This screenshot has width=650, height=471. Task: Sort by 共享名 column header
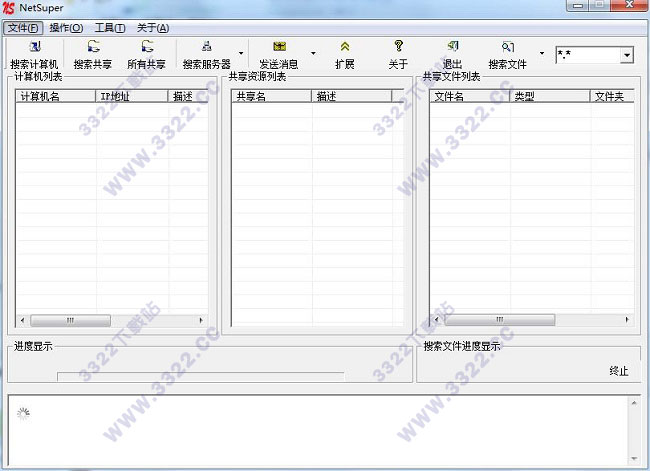[271, 96]
